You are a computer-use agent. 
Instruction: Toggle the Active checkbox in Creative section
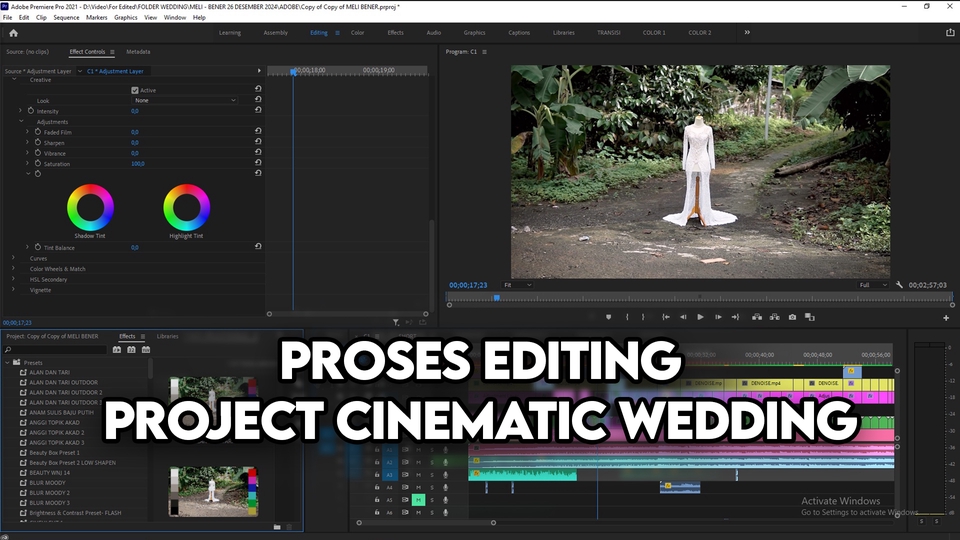[x=135, y=90]
